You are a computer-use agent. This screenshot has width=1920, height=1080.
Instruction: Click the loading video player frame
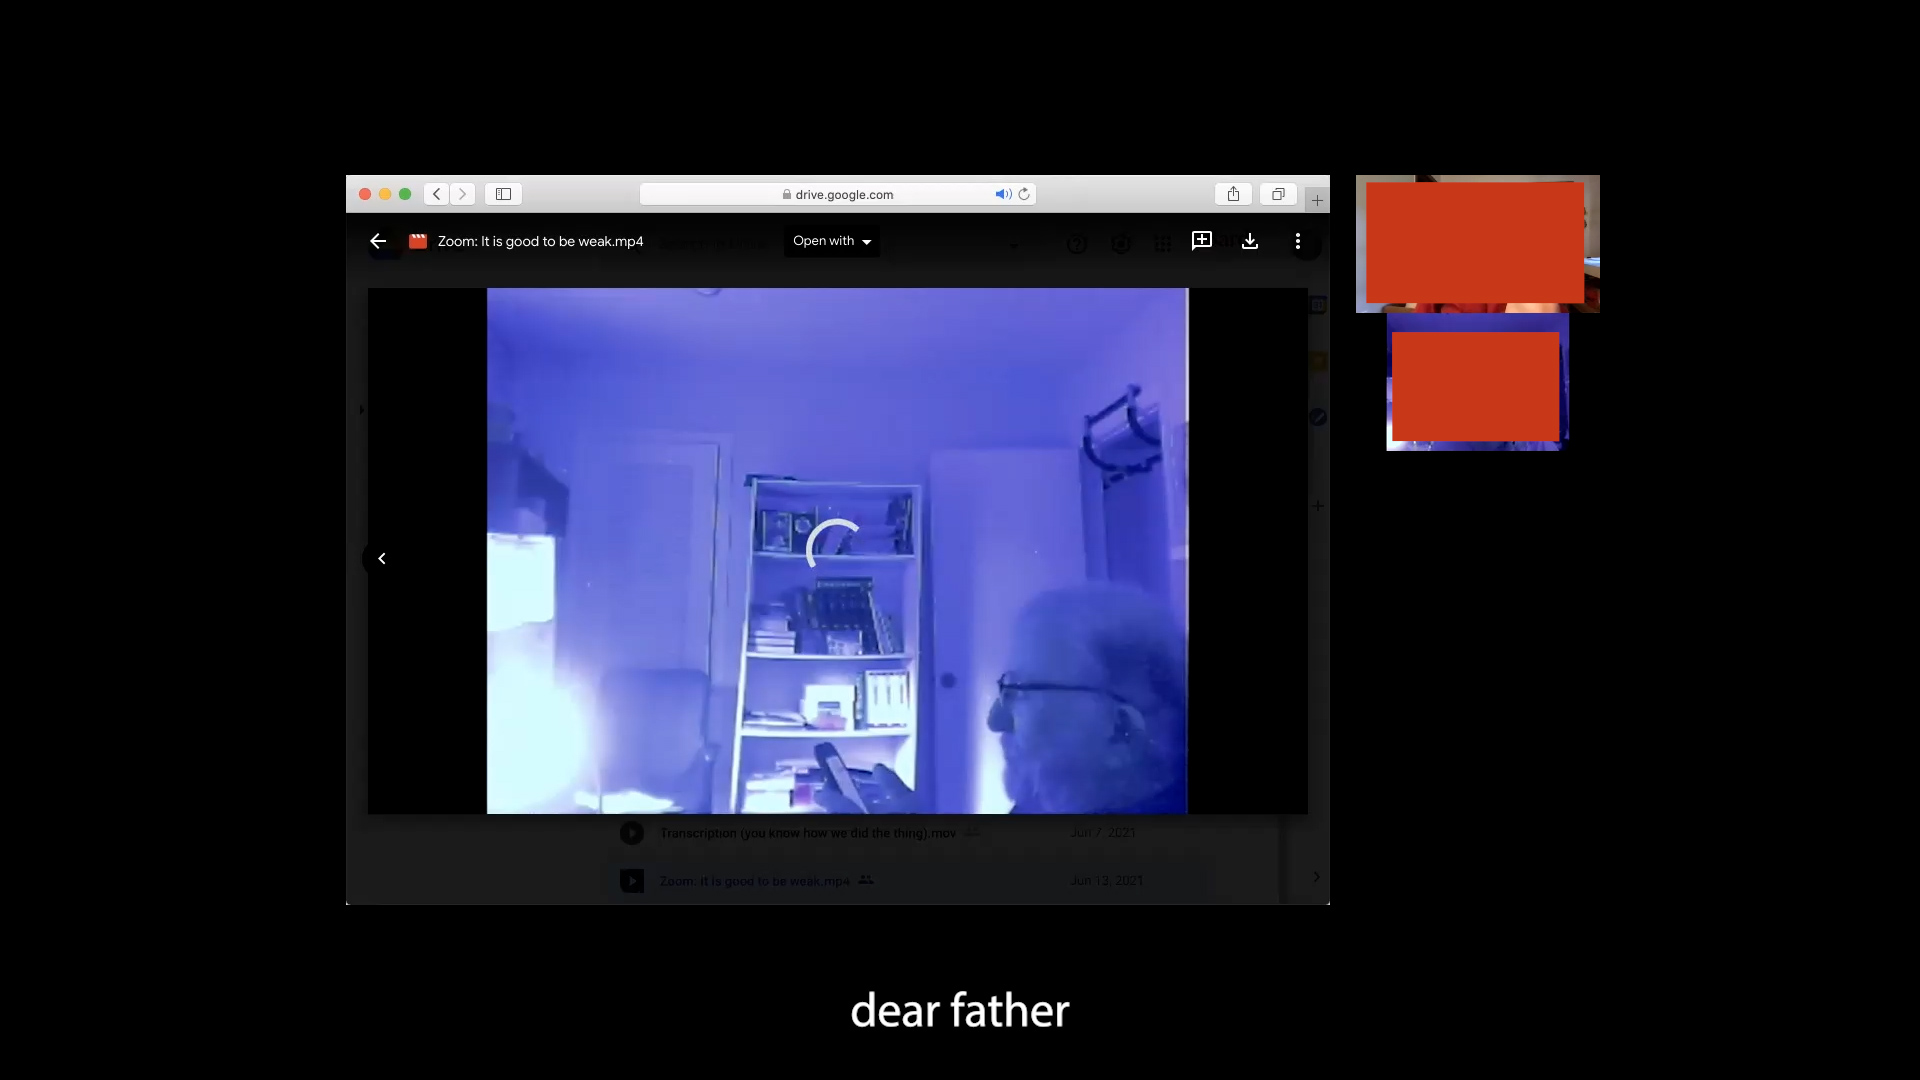click(x=837, y=551)
